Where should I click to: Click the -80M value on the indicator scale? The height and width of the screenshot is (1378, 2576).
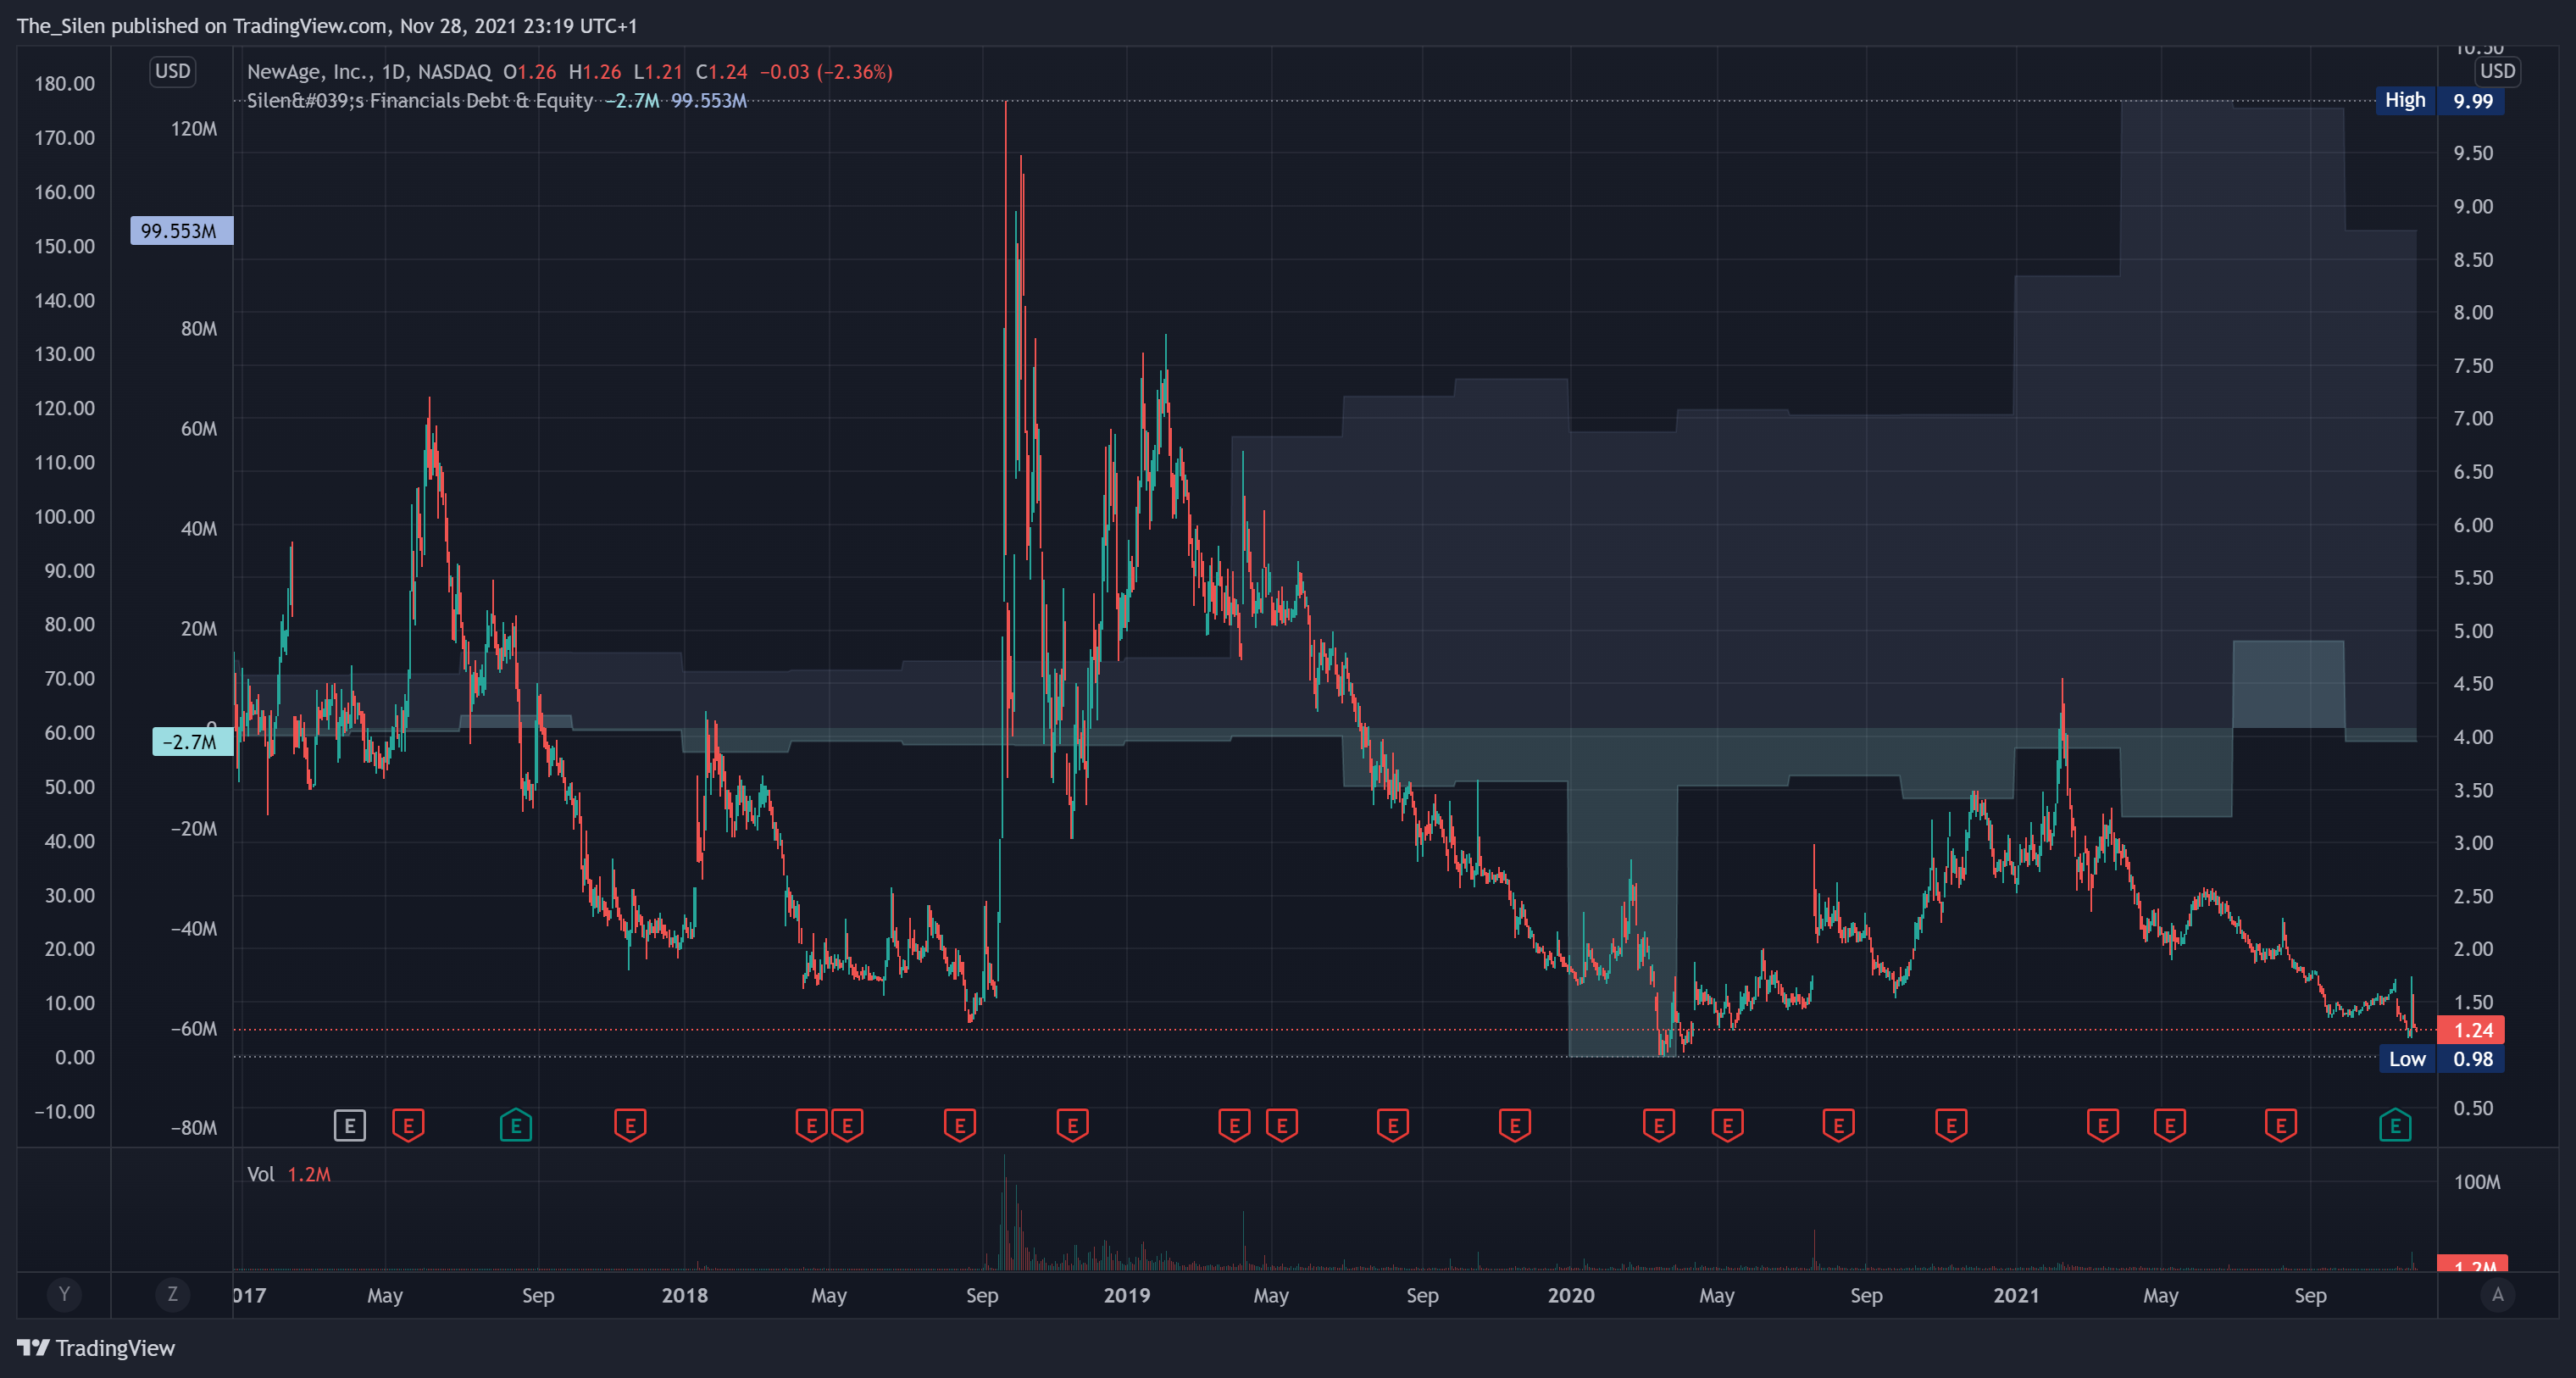[x=194, y=1128]
